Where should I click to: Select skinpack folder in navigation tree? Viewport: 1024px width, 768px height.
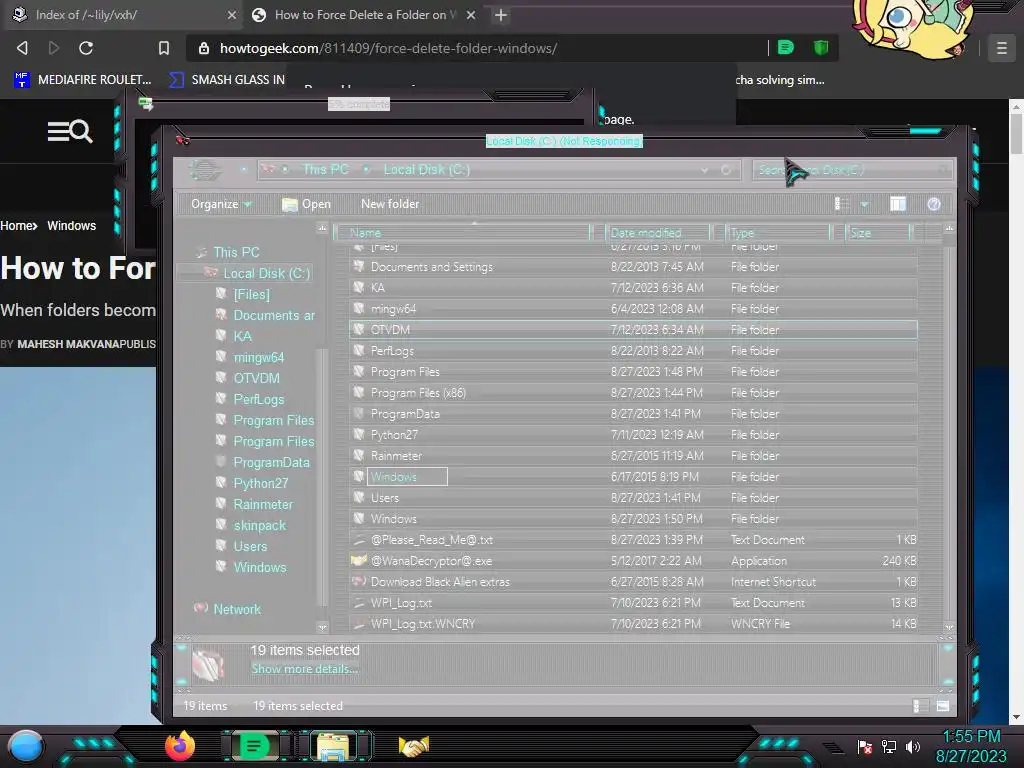pos(260,525)
